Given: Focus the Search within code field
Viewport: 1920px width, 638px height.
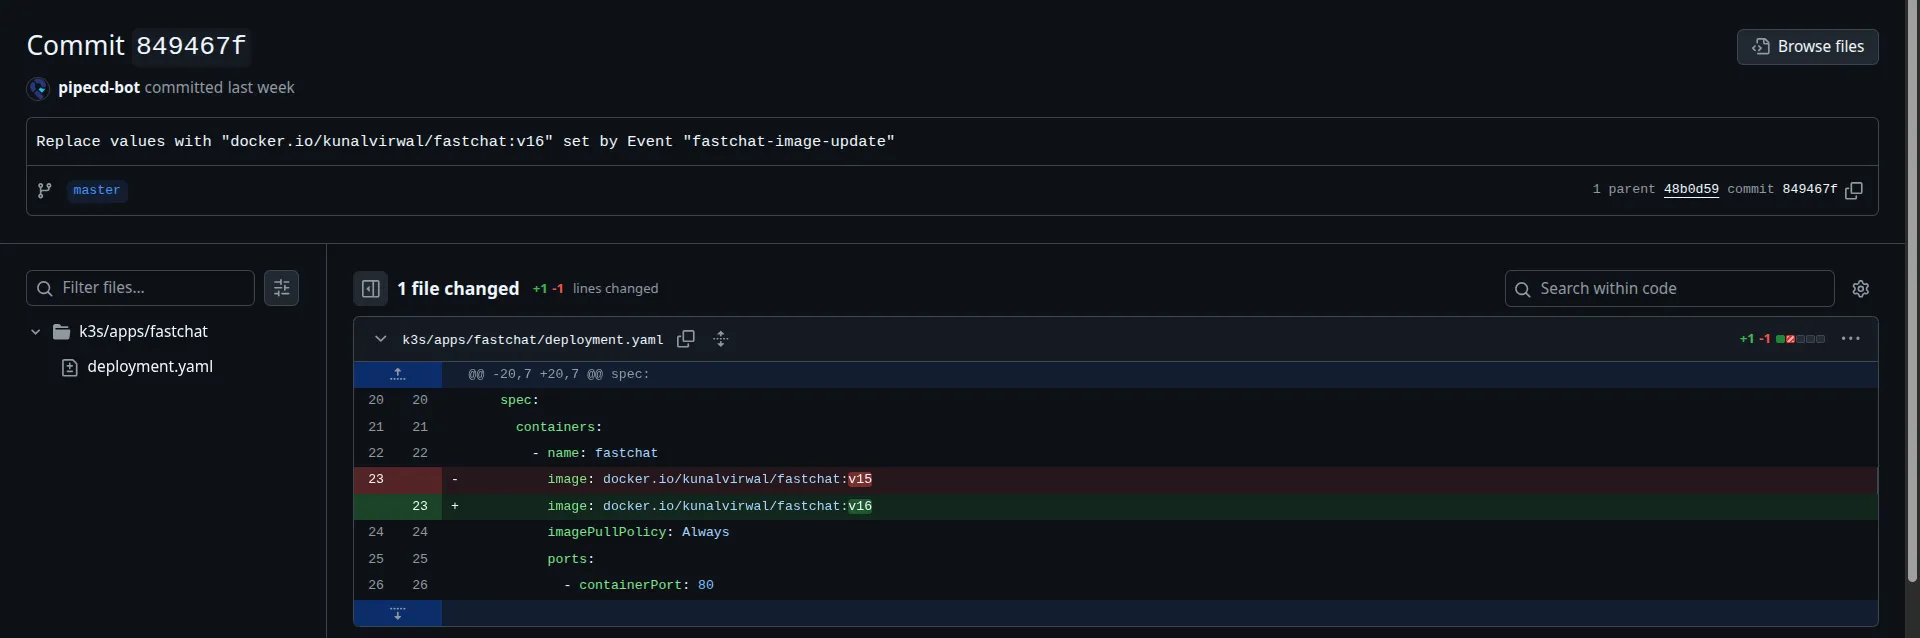Looking at the screenshot, I should (x=1669, y=289).
